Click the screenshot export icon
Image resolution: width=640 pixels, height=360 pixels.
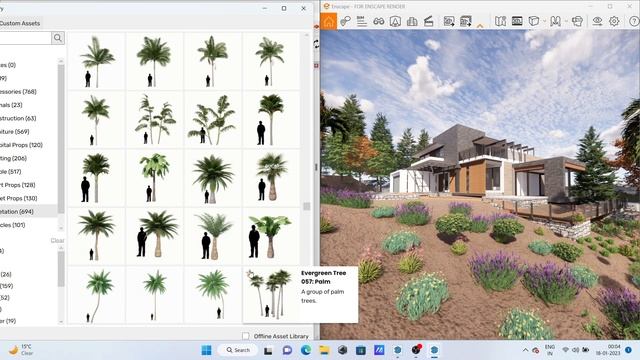coord(449,21)
